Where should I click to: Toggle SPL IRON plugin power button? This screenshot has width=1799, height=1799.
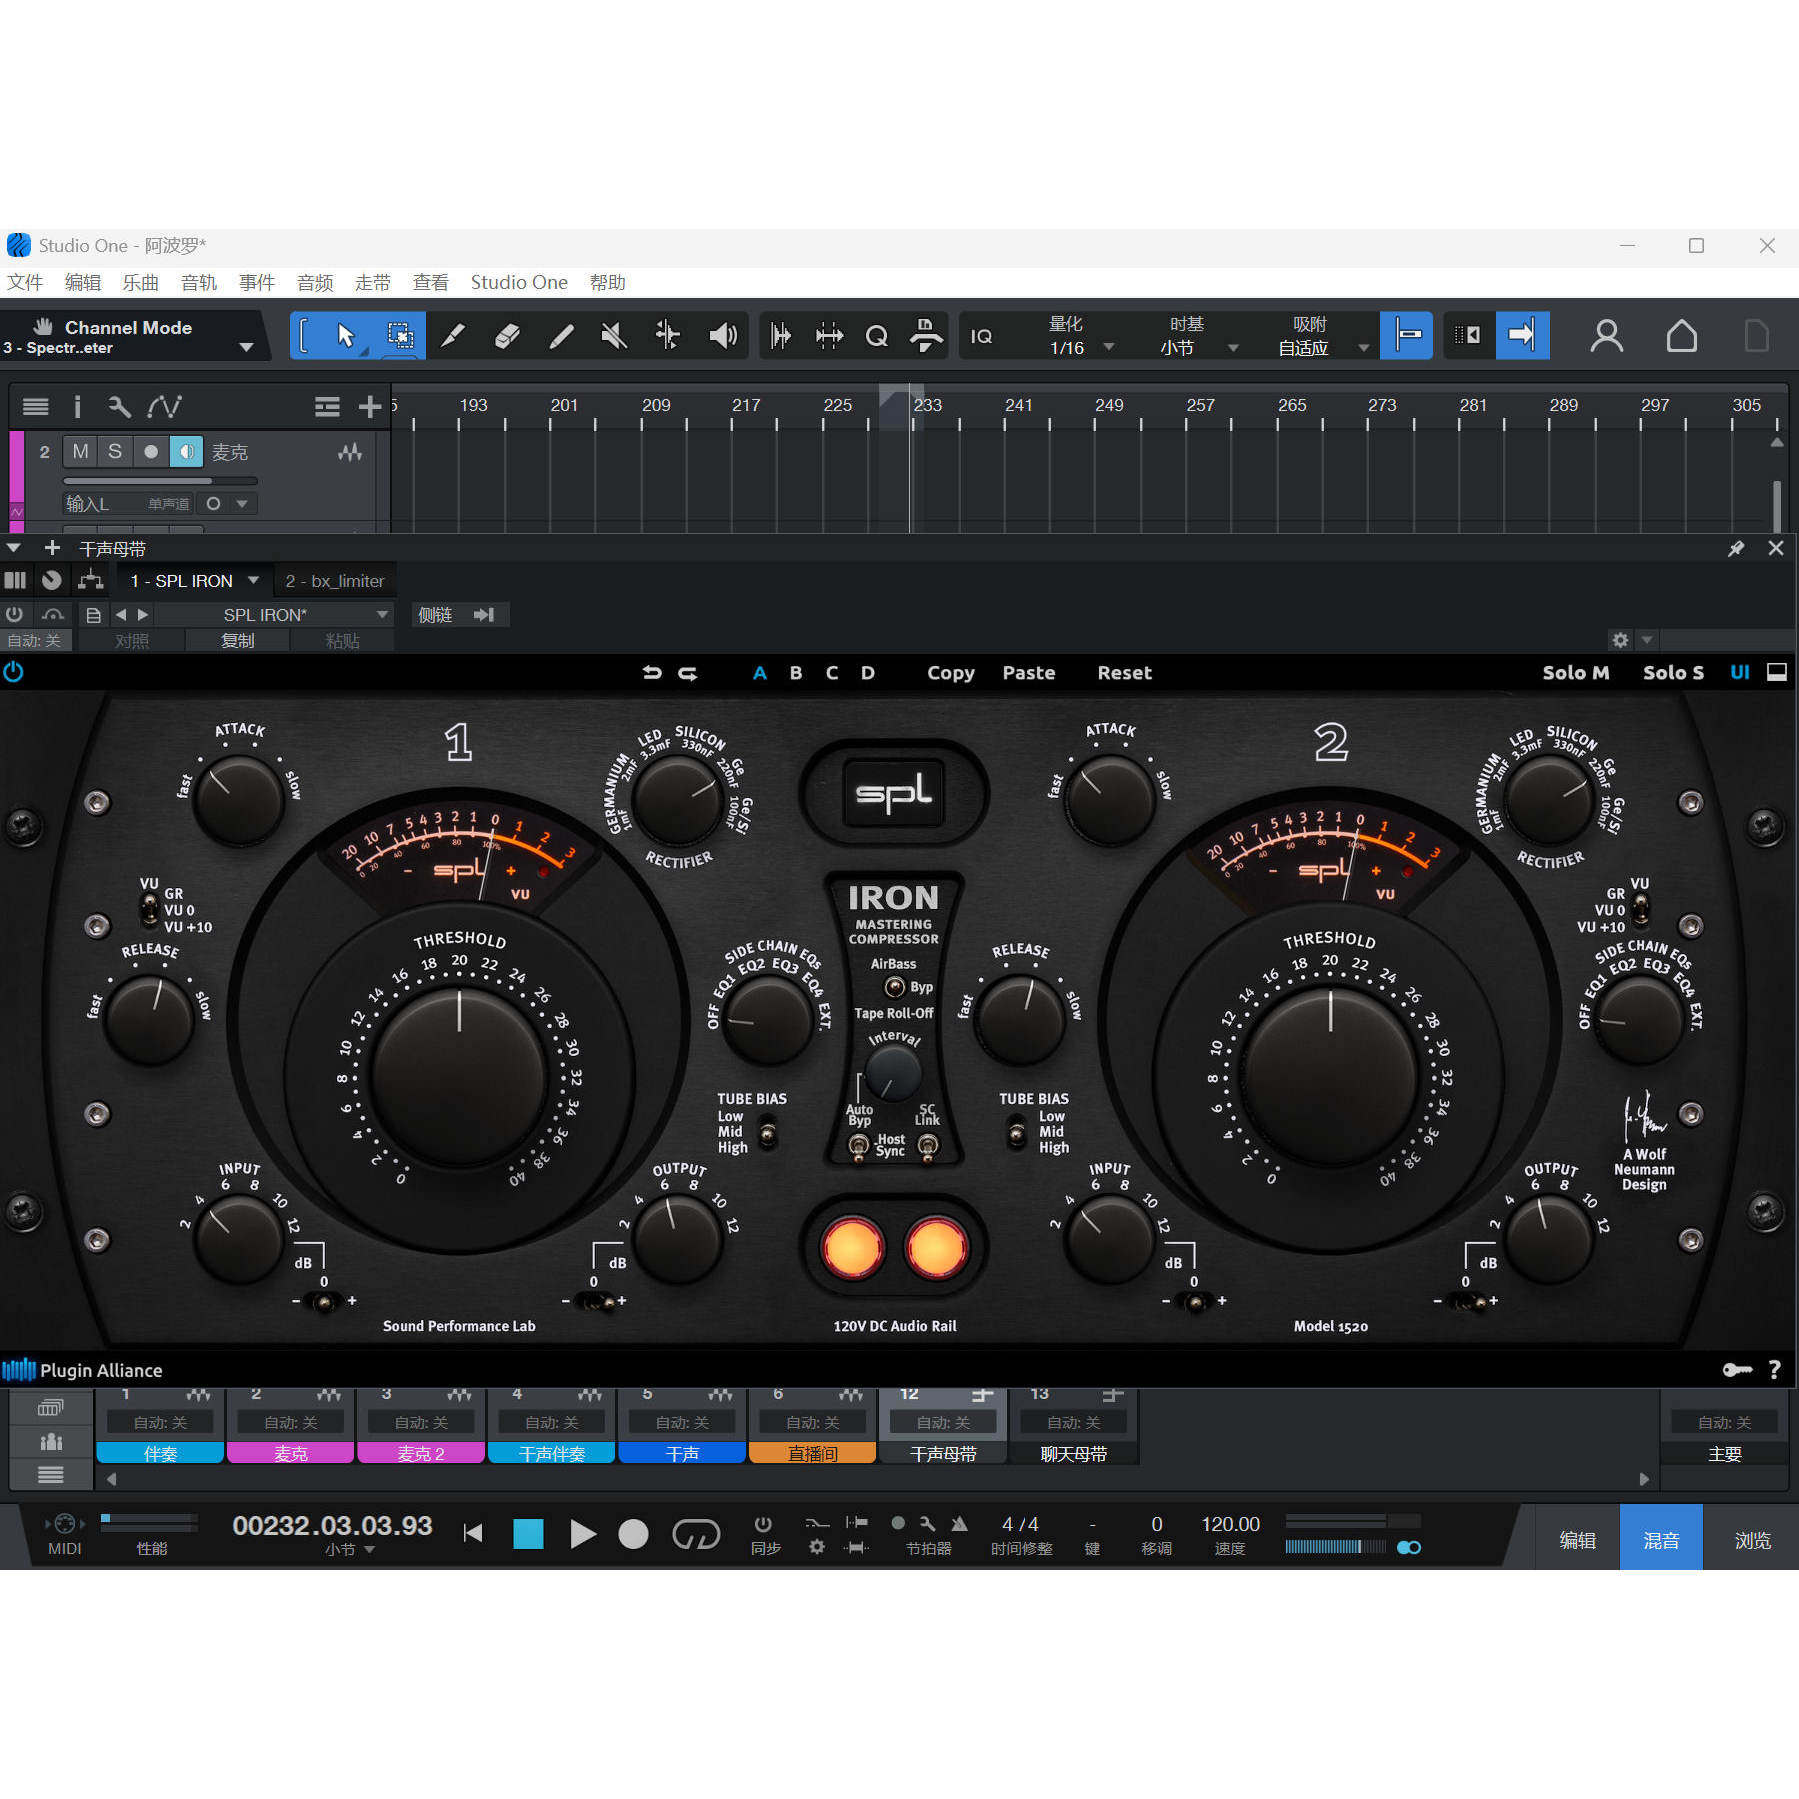pos(13,672)
